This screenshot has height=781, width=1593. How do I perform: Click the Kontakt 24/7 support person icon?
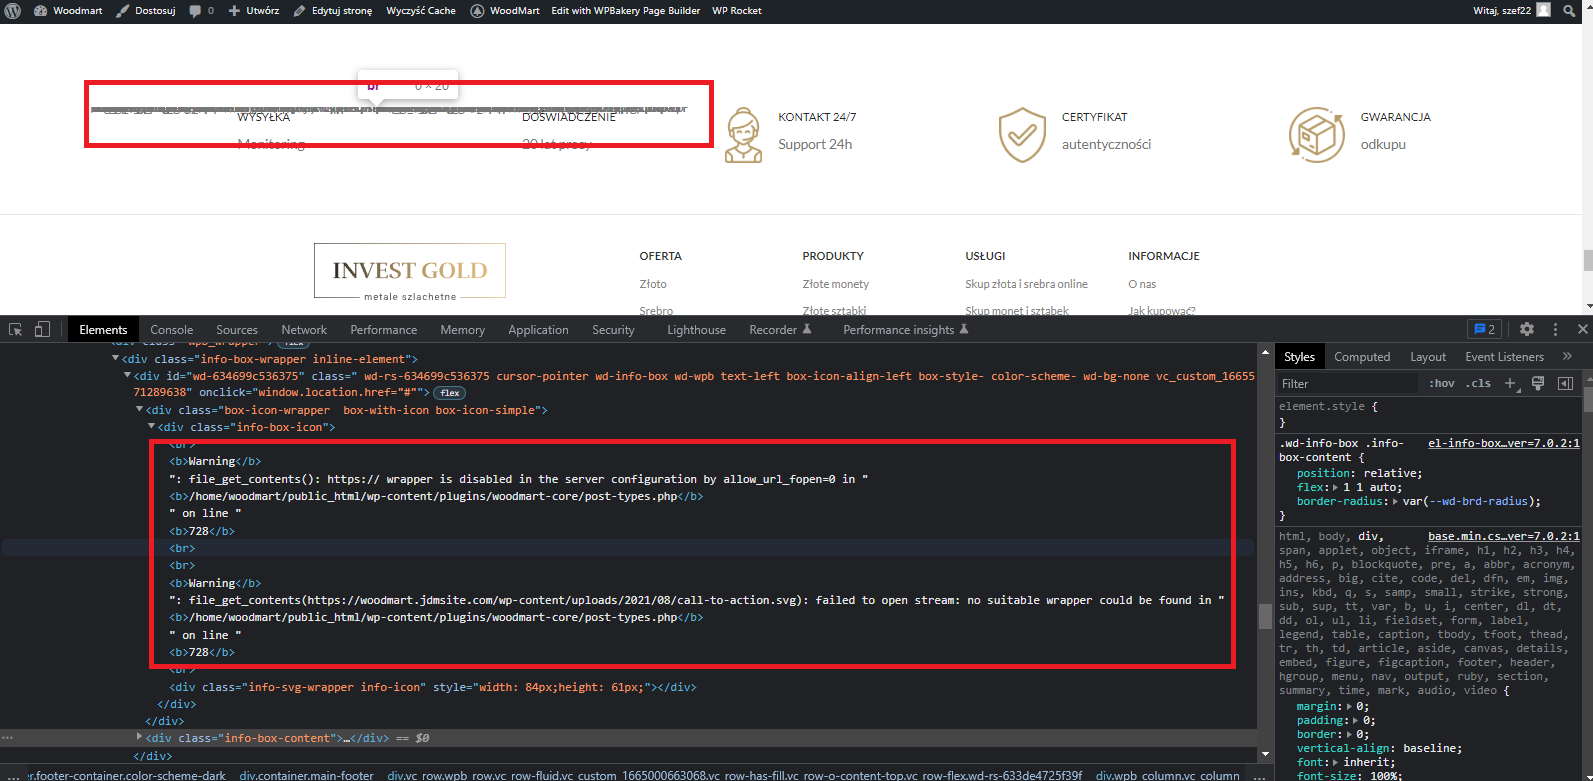[743, 135]
